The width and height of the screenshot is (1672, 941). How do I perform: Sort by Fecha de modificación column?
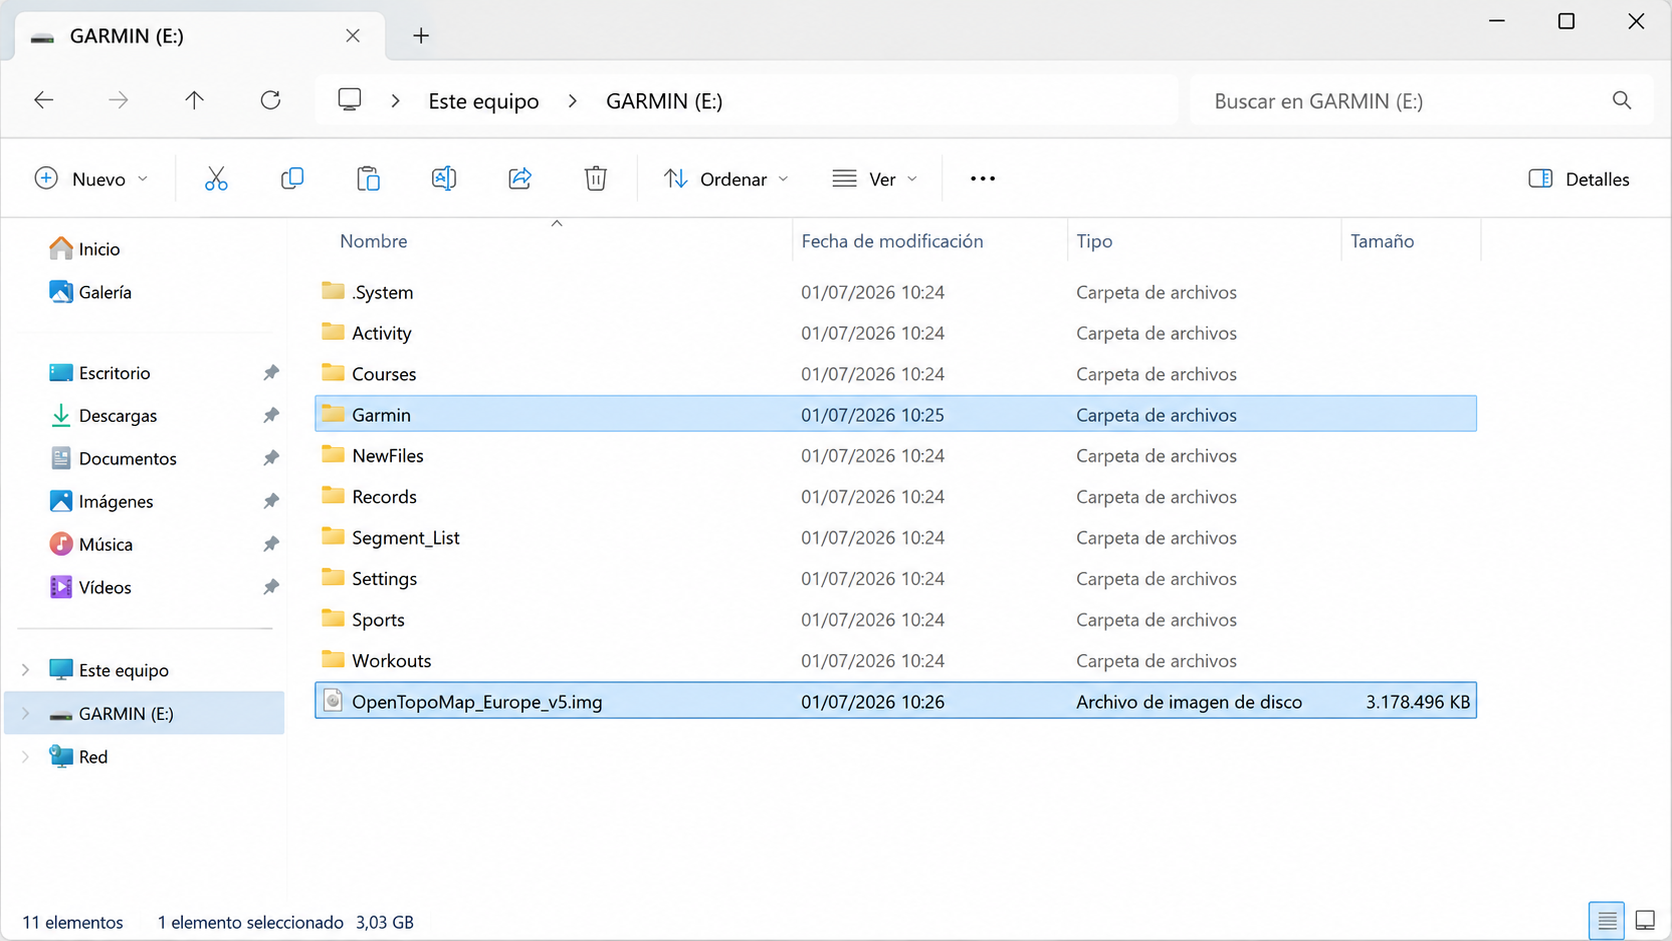892,241
